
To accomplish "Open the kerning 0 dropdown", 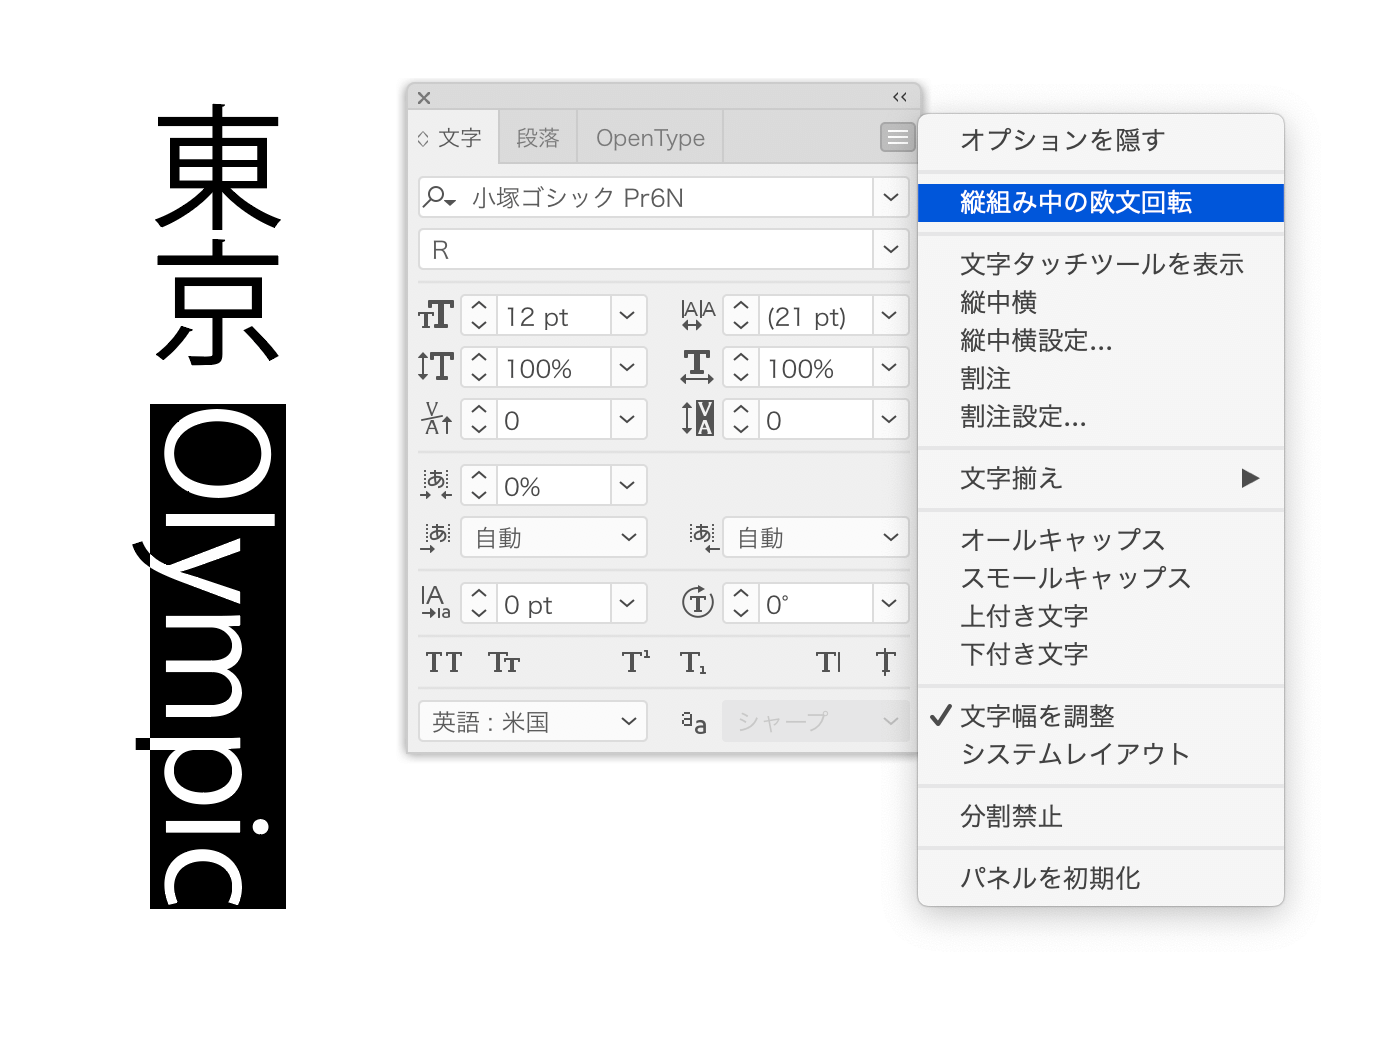I will (x=627, y=420).
